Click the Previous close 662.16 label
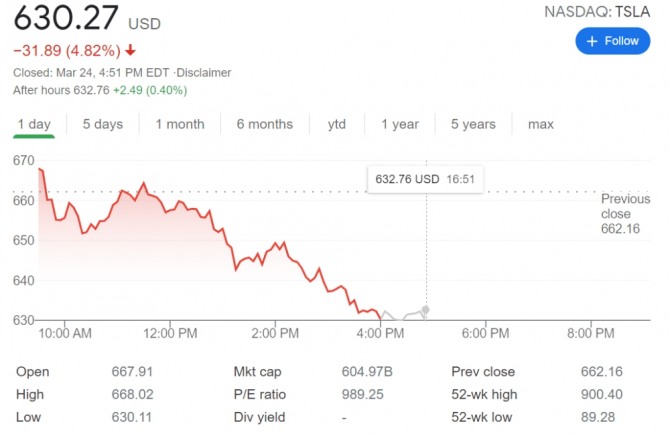Viewport: 670px width, 436px height. [x=625, y=213]
